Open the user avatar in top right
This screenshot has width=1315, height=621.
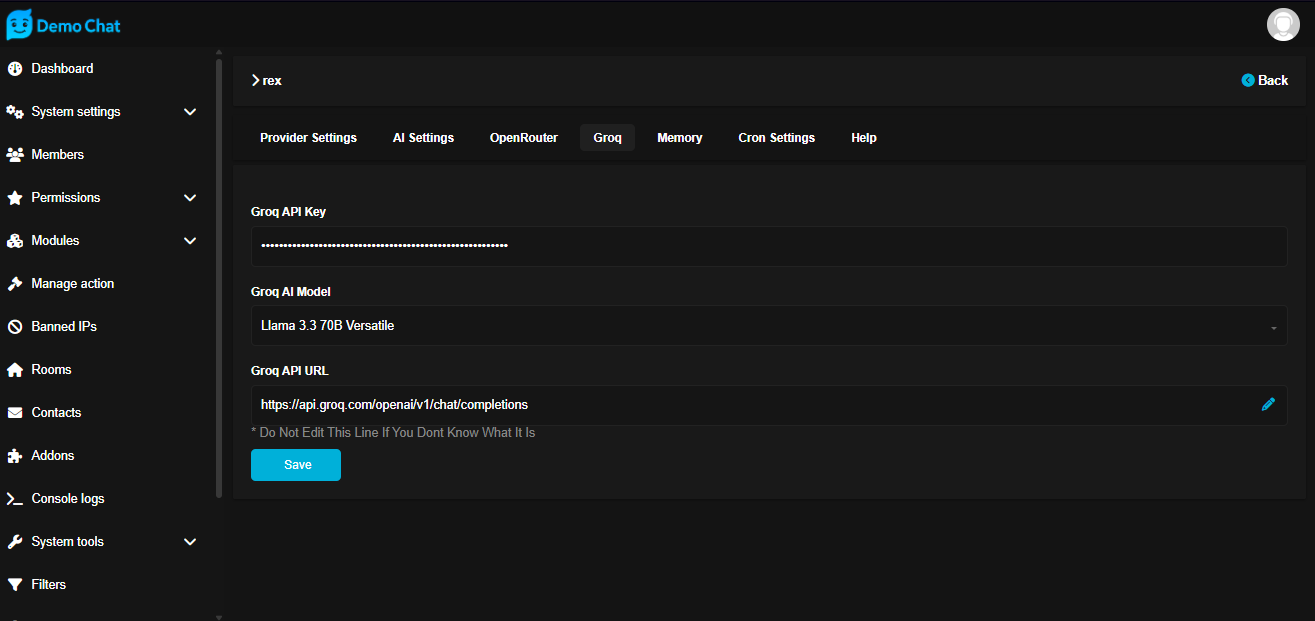(x=1283, y=24)
